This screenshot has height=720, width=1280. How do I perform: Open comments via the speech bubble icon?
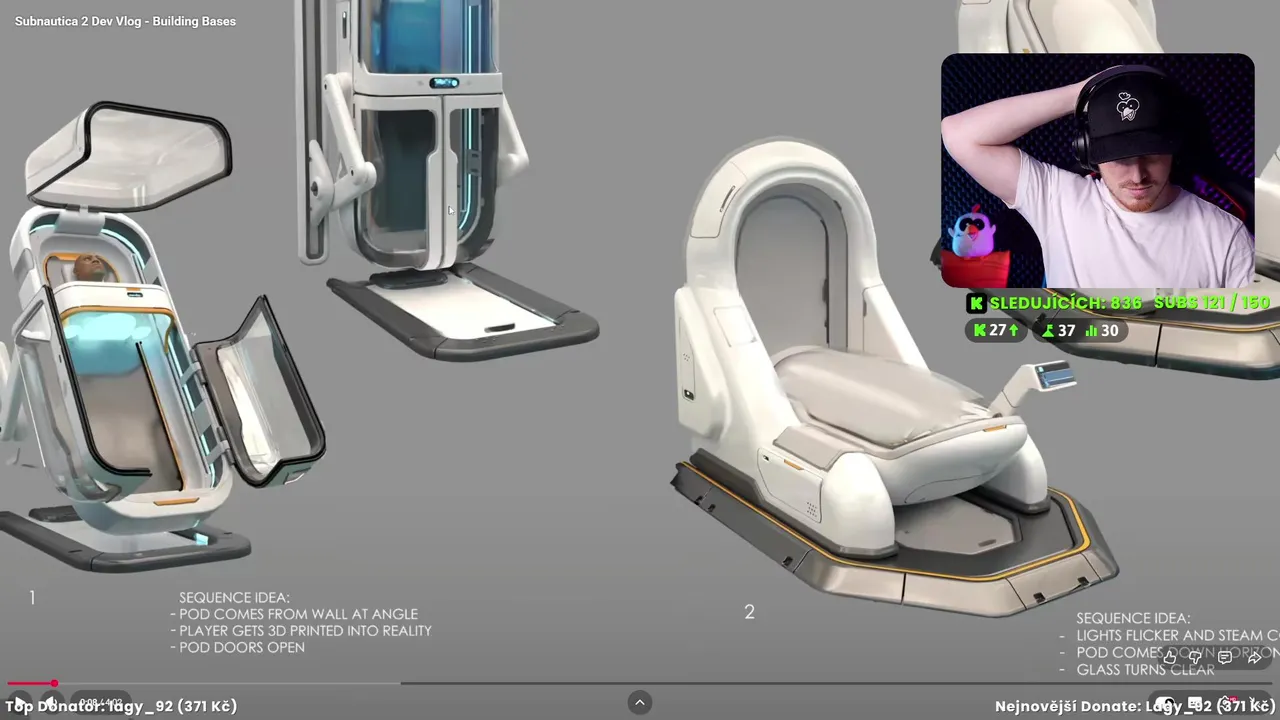[x=1225, y=657]
